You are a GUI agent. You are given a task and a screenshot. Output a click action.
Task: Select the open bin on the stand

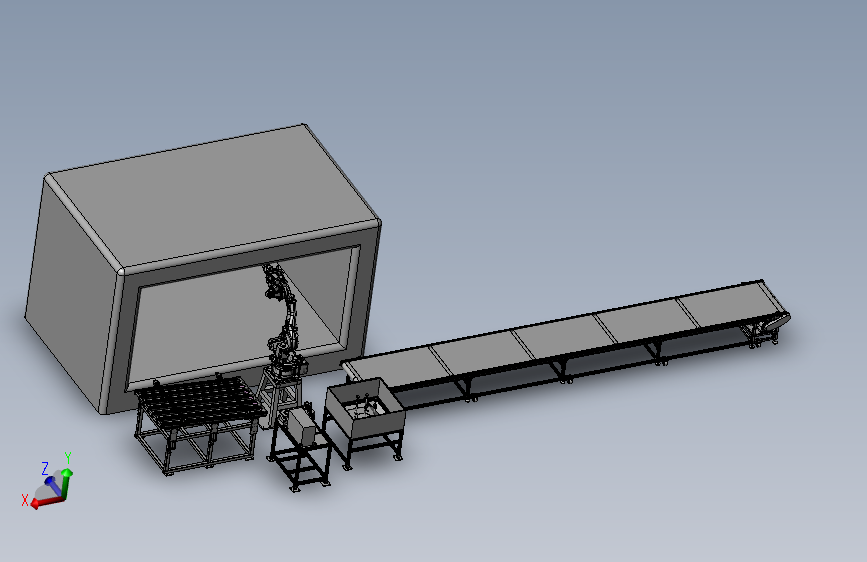(x=364, y=408)
